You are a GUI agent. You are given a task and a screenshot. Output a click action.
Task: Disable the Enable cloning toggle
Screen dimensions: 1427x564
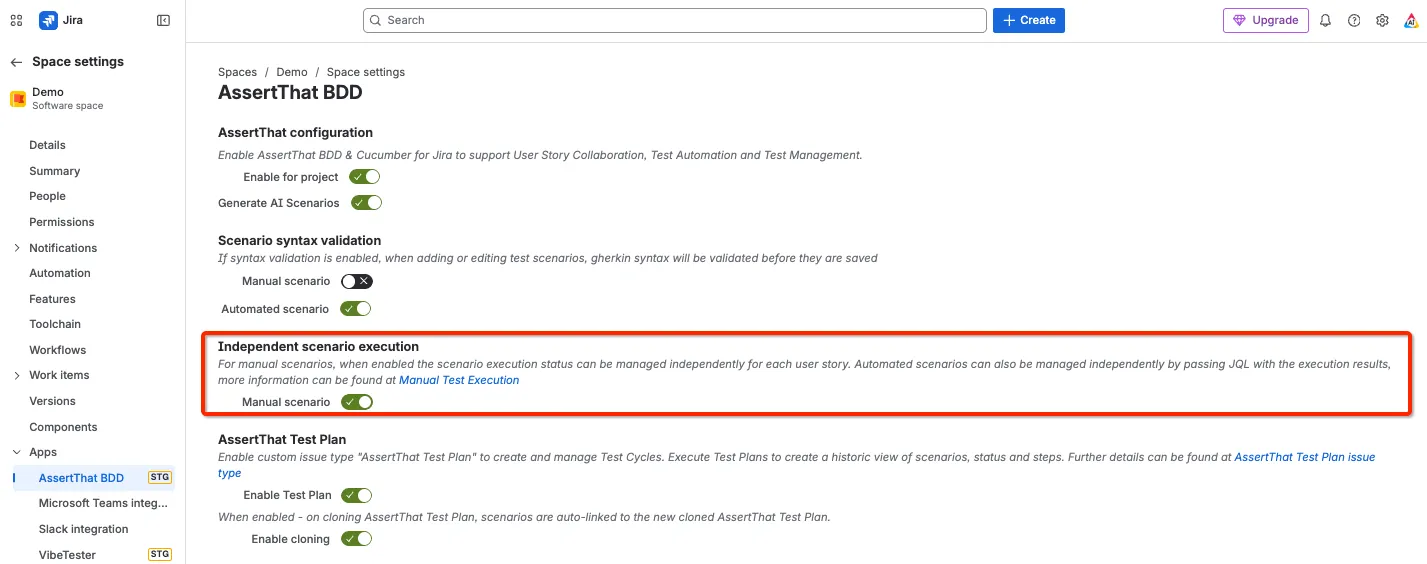pos(356,539)
